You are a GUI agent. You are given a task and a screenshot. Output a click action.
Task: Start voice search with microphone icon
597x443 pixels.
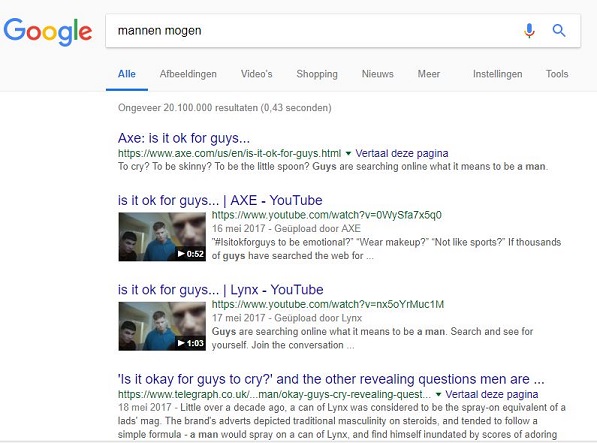tap(529, 30)
